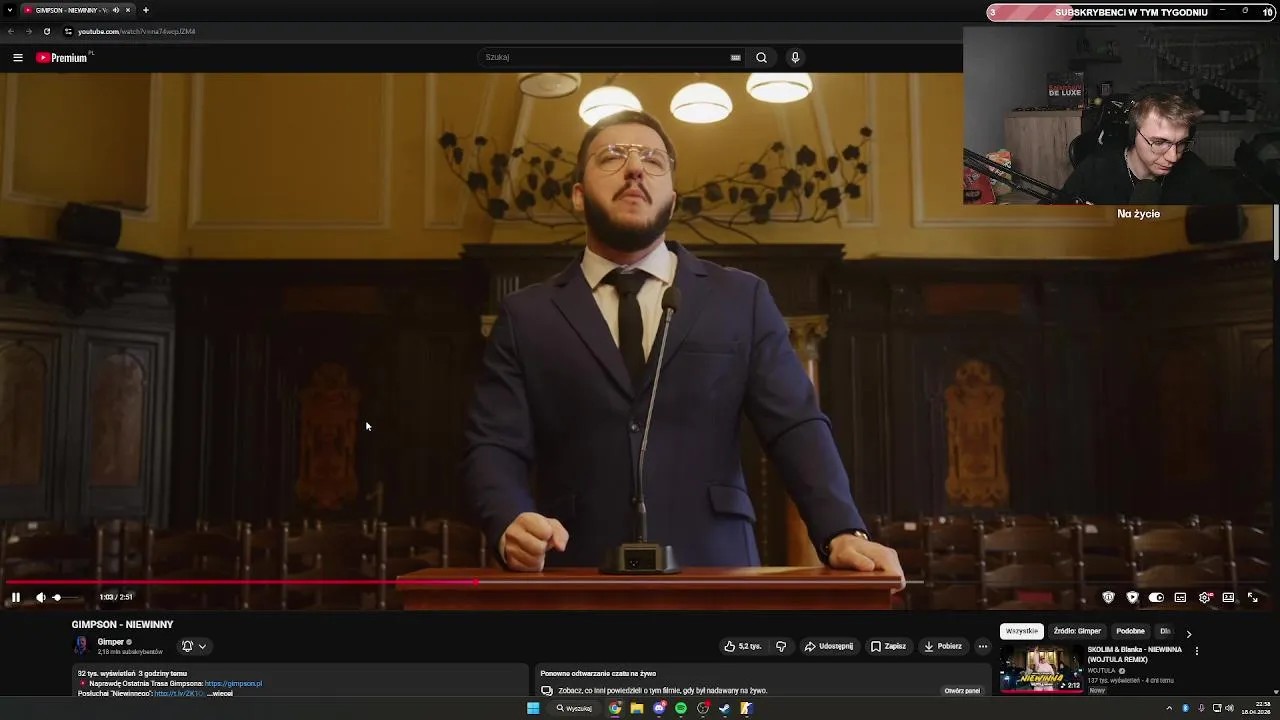Go to YouTube Premium home logo
Image resolution: width=1280 pixels, height=720 pixels.
(64, 58)
